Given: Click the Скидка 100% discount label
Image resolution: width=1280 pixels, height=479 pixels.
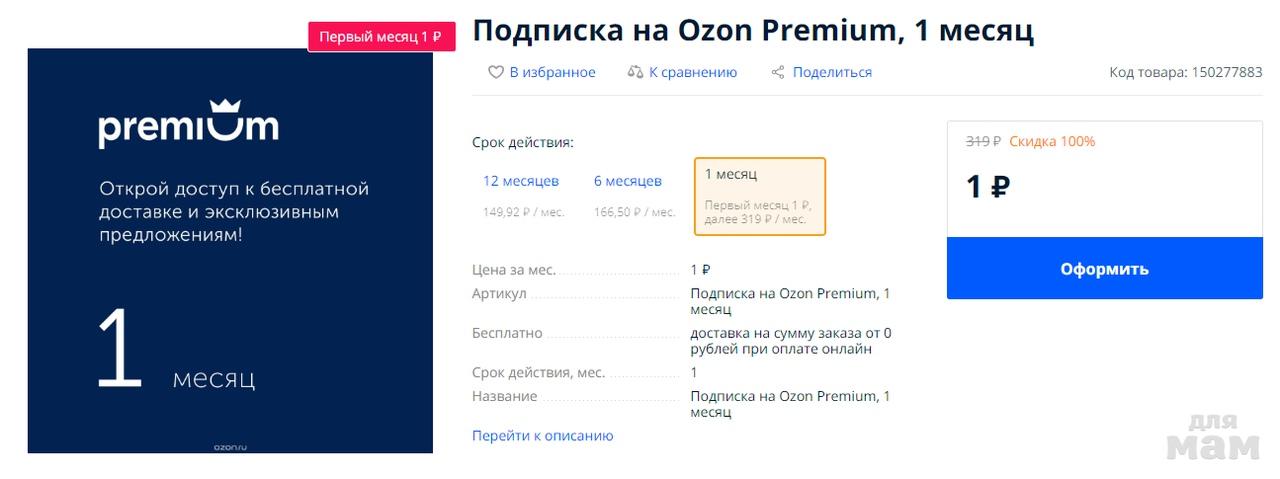Looking at the screenshot, I should (1052, 141).
